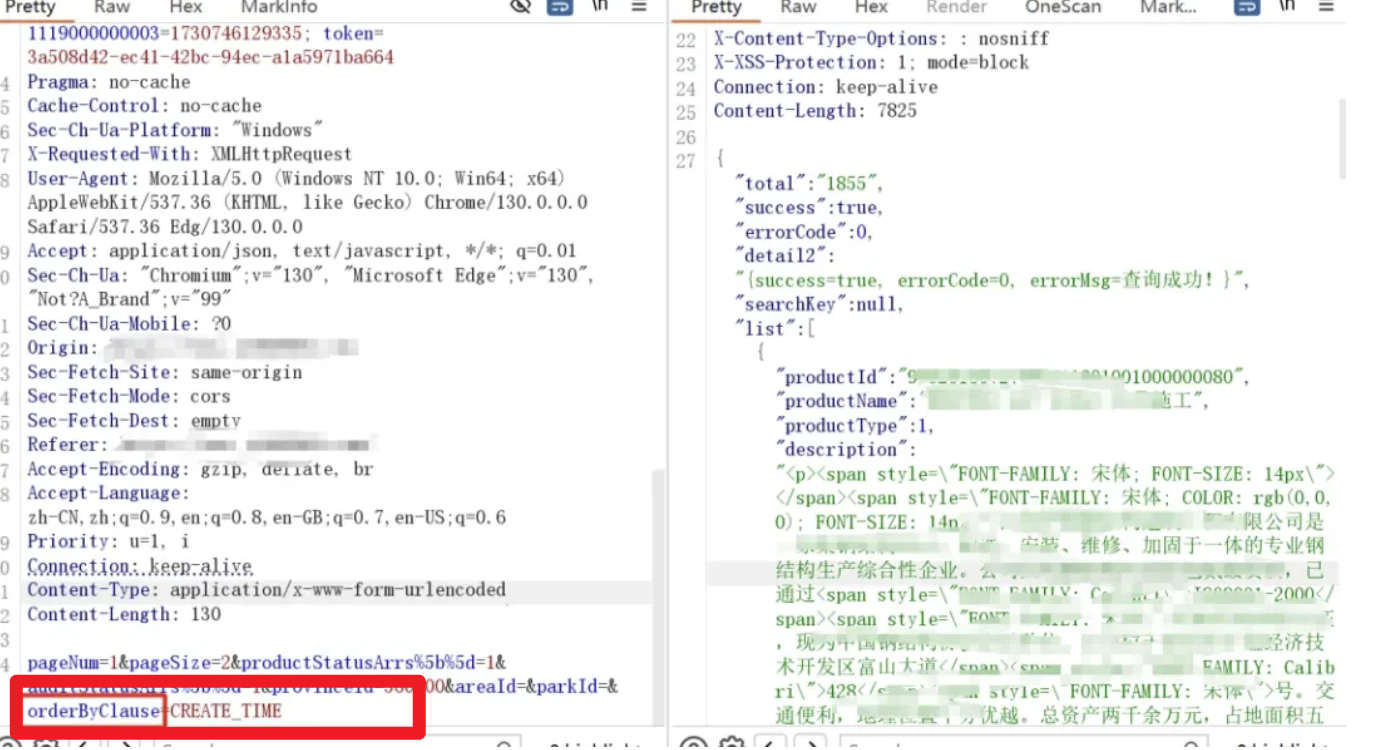Click the Content-Length: 7825 response header

pos(815,111)
